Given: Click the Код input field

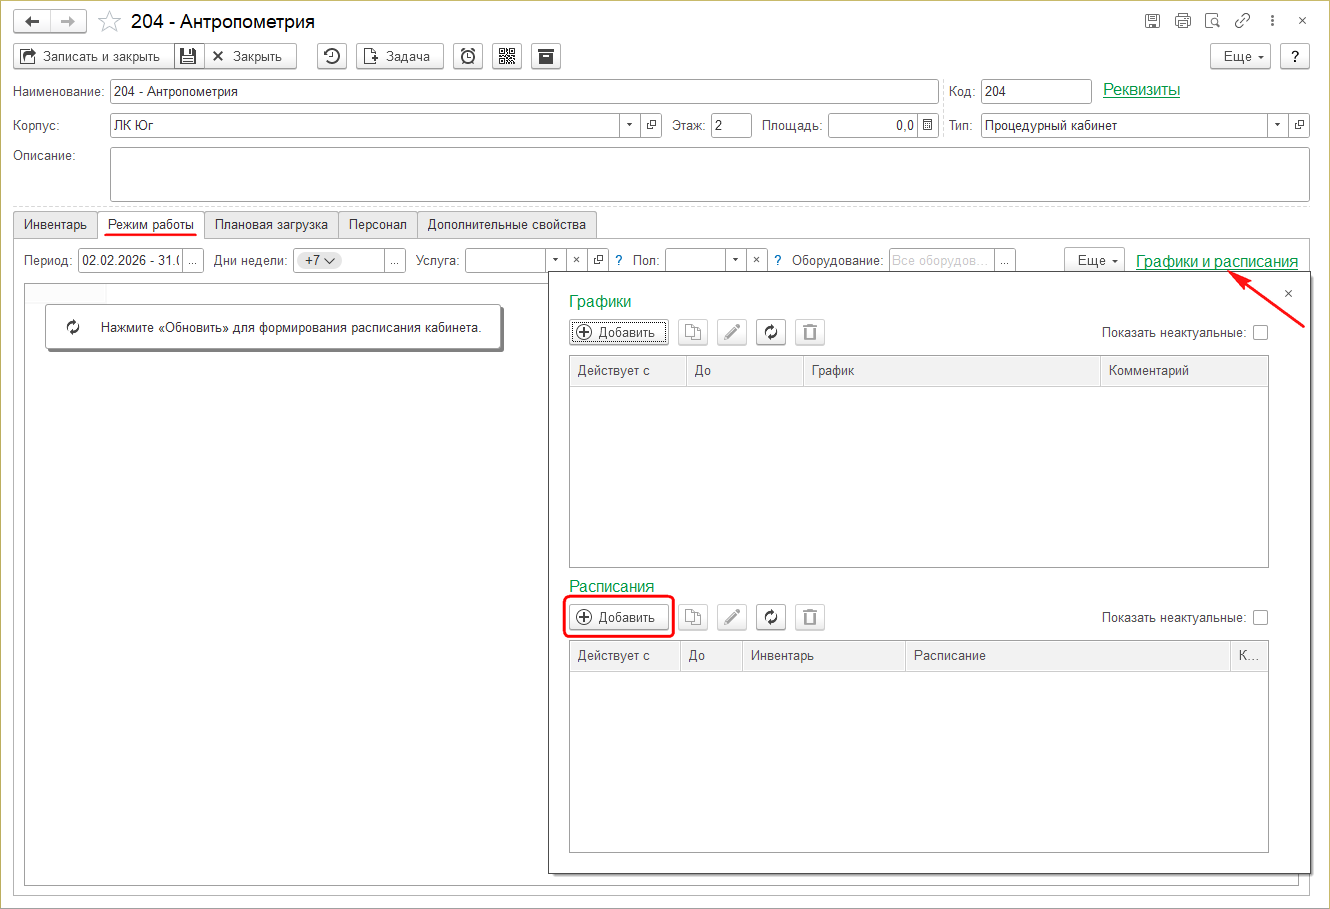Looking at the screenshot, I should coord(1036,91).
